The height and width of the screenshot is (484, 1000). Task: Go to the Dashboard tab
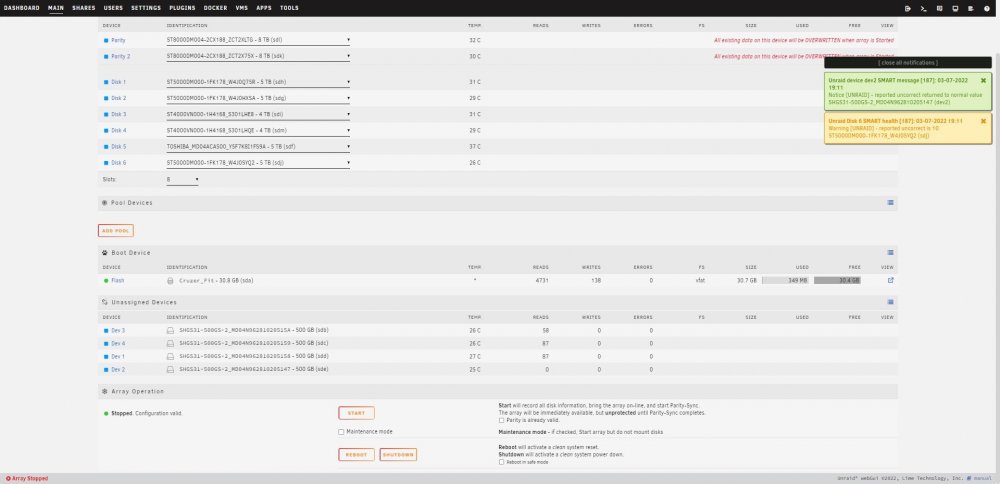click(x=22, y=8)
